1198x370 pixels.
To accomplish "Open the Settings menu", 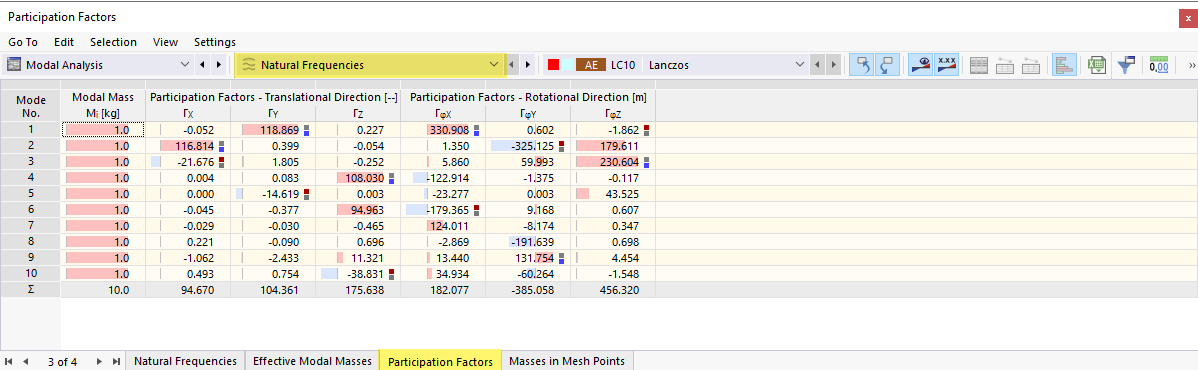I will 215,42.
